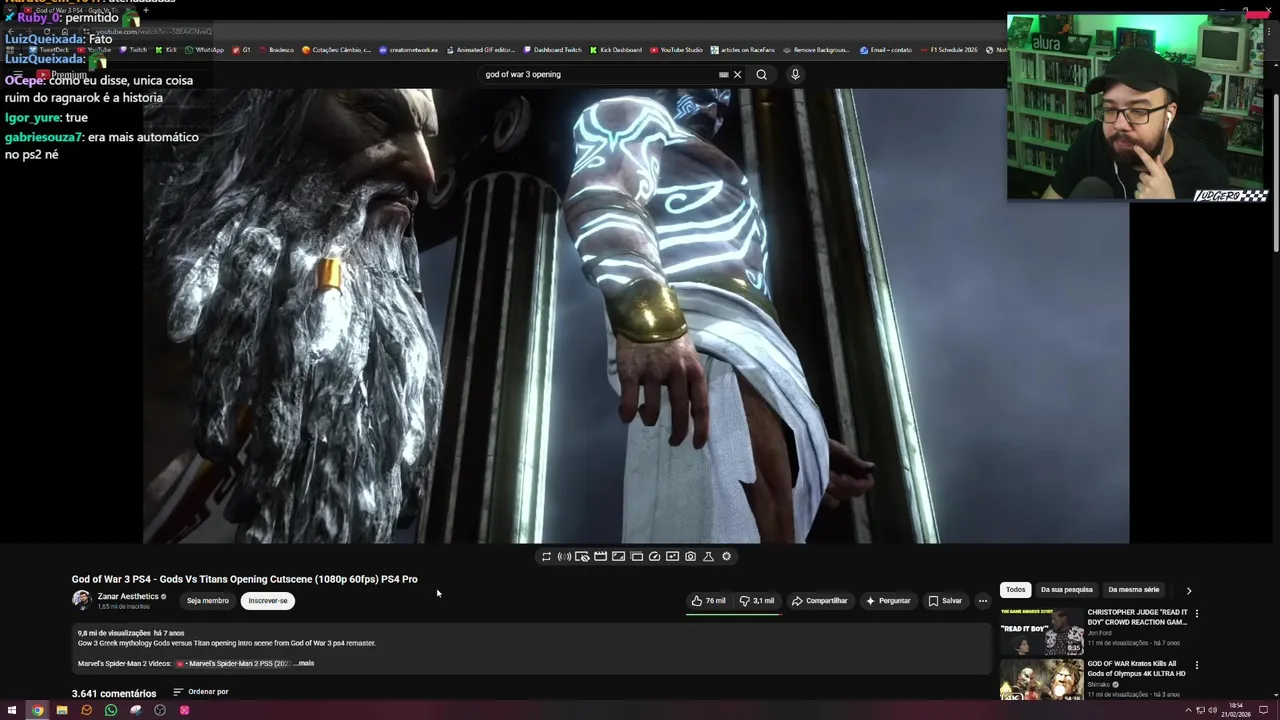Click the flask experiments icon
Screen dimensions: 1280x720
pos(708,557)
